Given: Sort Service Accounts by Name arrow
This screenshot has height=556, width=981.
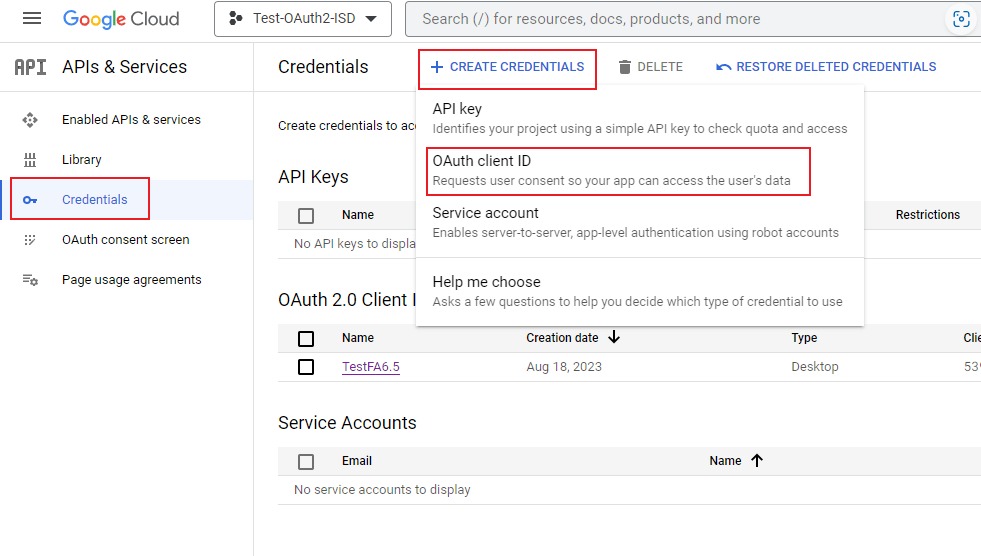Looking at the screenshot, I should 757,461.
